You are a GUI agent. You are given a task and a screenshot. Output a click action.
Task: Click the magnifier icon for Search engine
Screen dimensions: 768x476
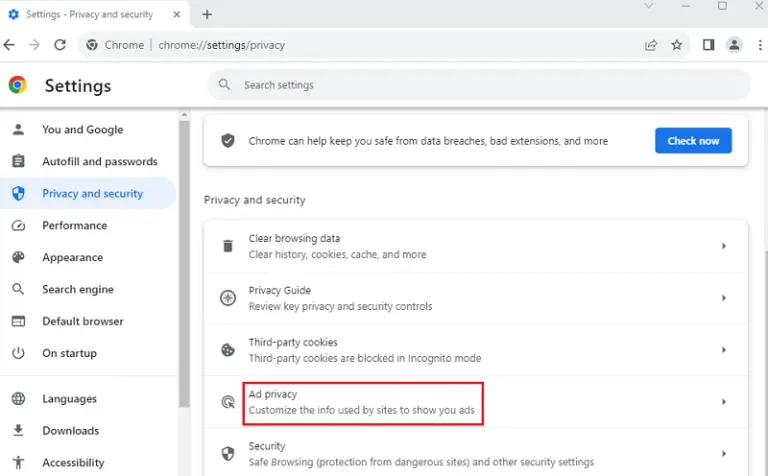[18, 289]
